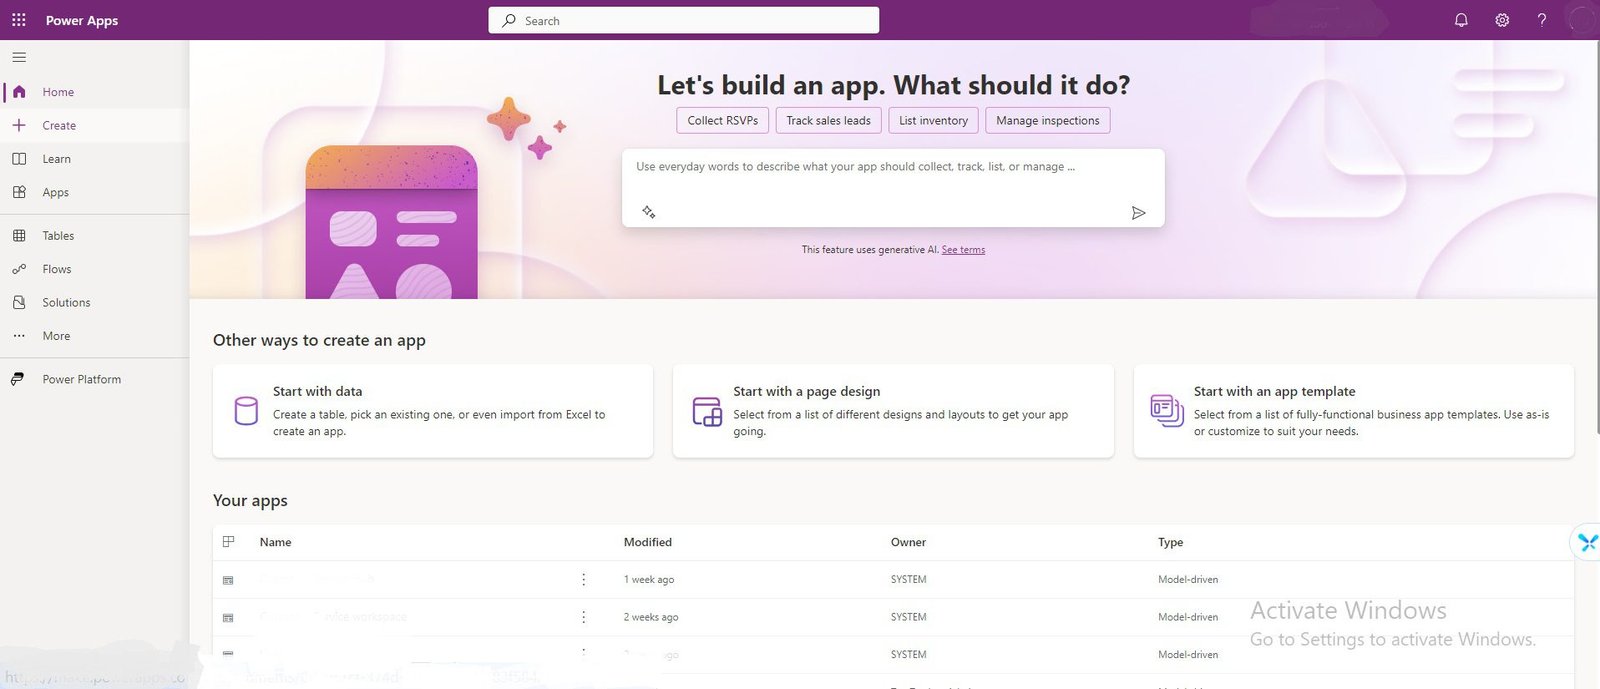Click the app icon in the 2 weeks ago row
Viewport: 1600px width, 689px height.
228,618
